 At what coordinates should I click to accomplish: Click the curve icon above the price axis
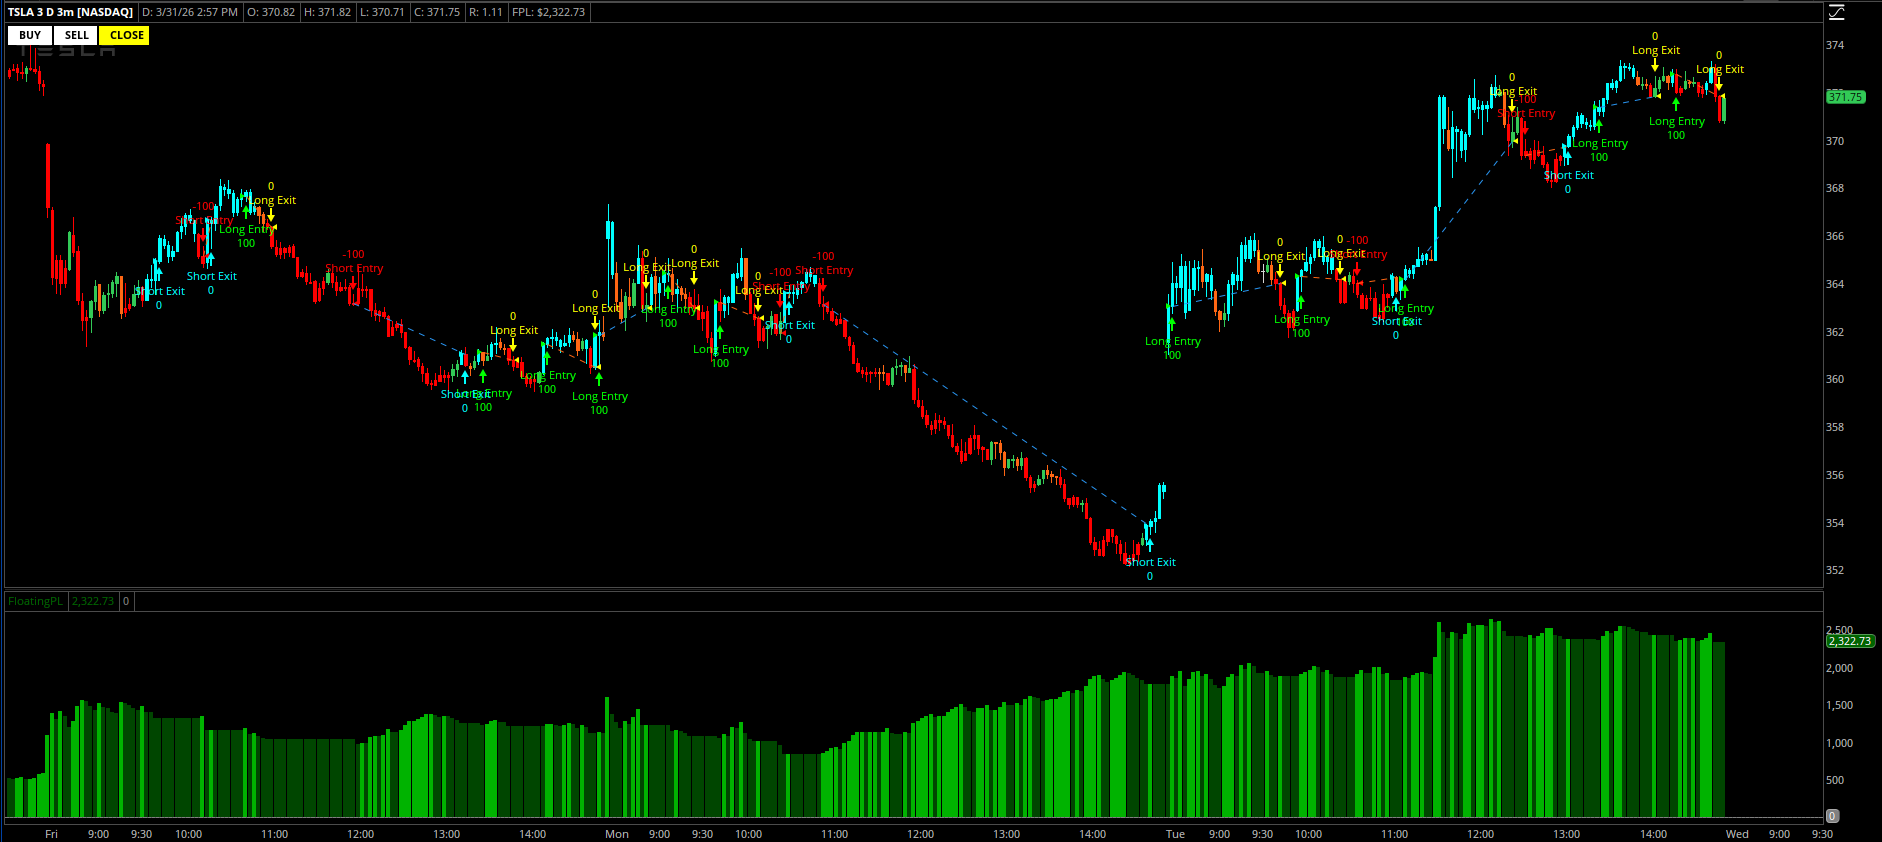[x=1836, y=12]
